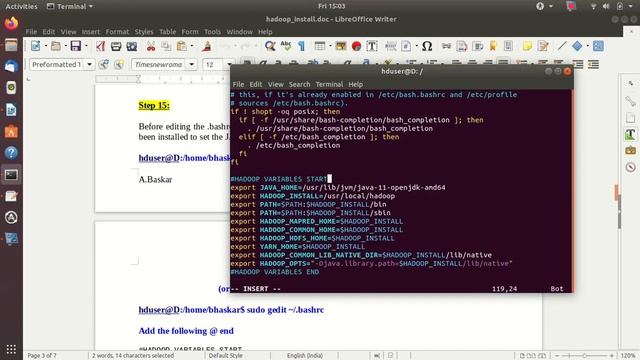This screenshot has width=640, height=360.
Task: Toggle the Draw Functions toolbar icon
Action: (x=598, y=46)
